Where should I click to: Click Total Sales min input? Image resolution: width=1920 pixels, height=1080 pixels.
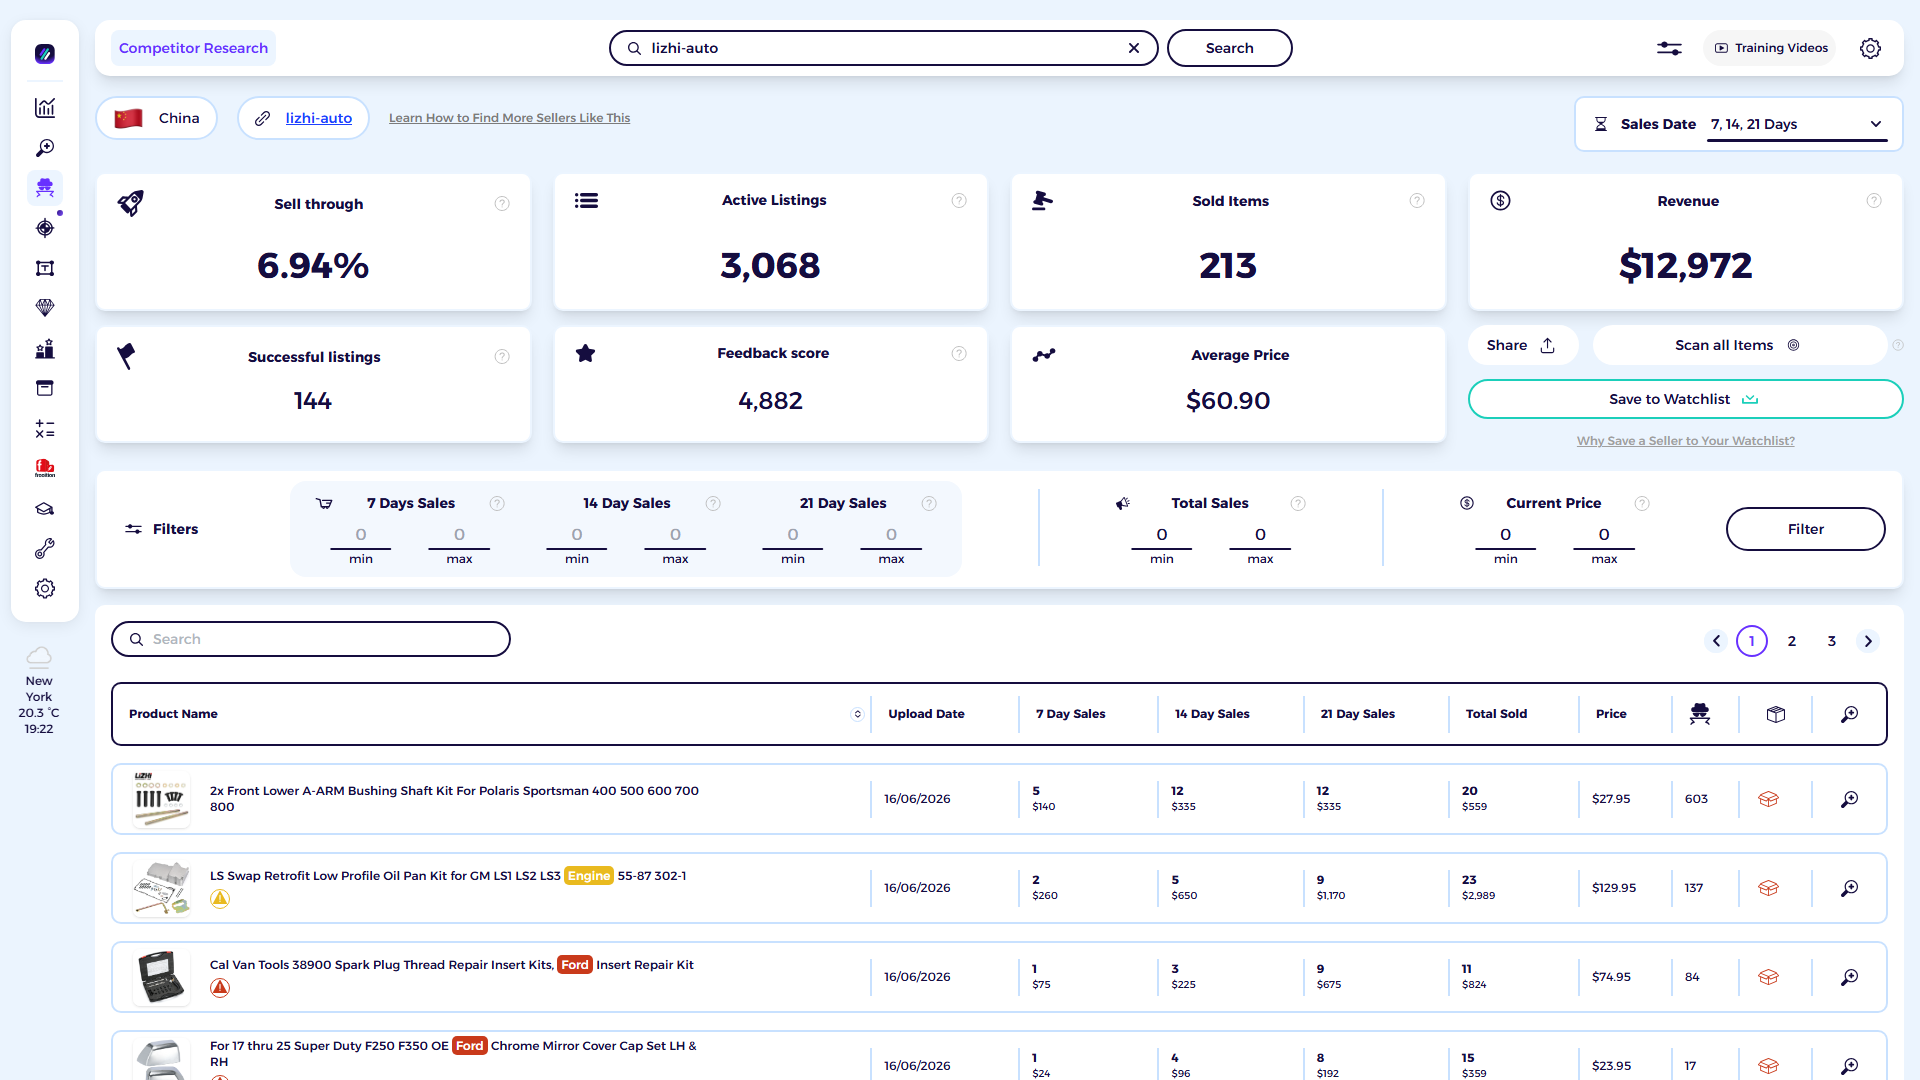pyautogui.click(x=1162, y=535)
